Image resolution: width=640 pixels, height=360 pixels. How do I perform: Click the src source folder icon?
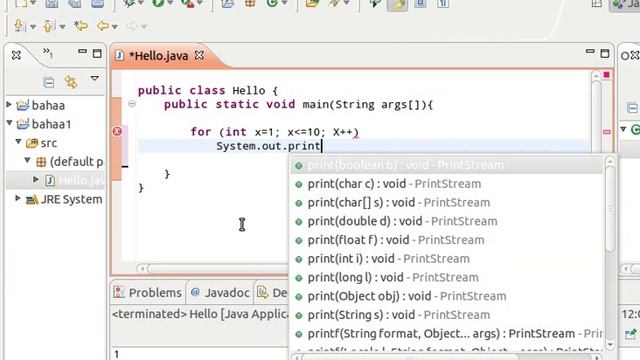(32, 143)
